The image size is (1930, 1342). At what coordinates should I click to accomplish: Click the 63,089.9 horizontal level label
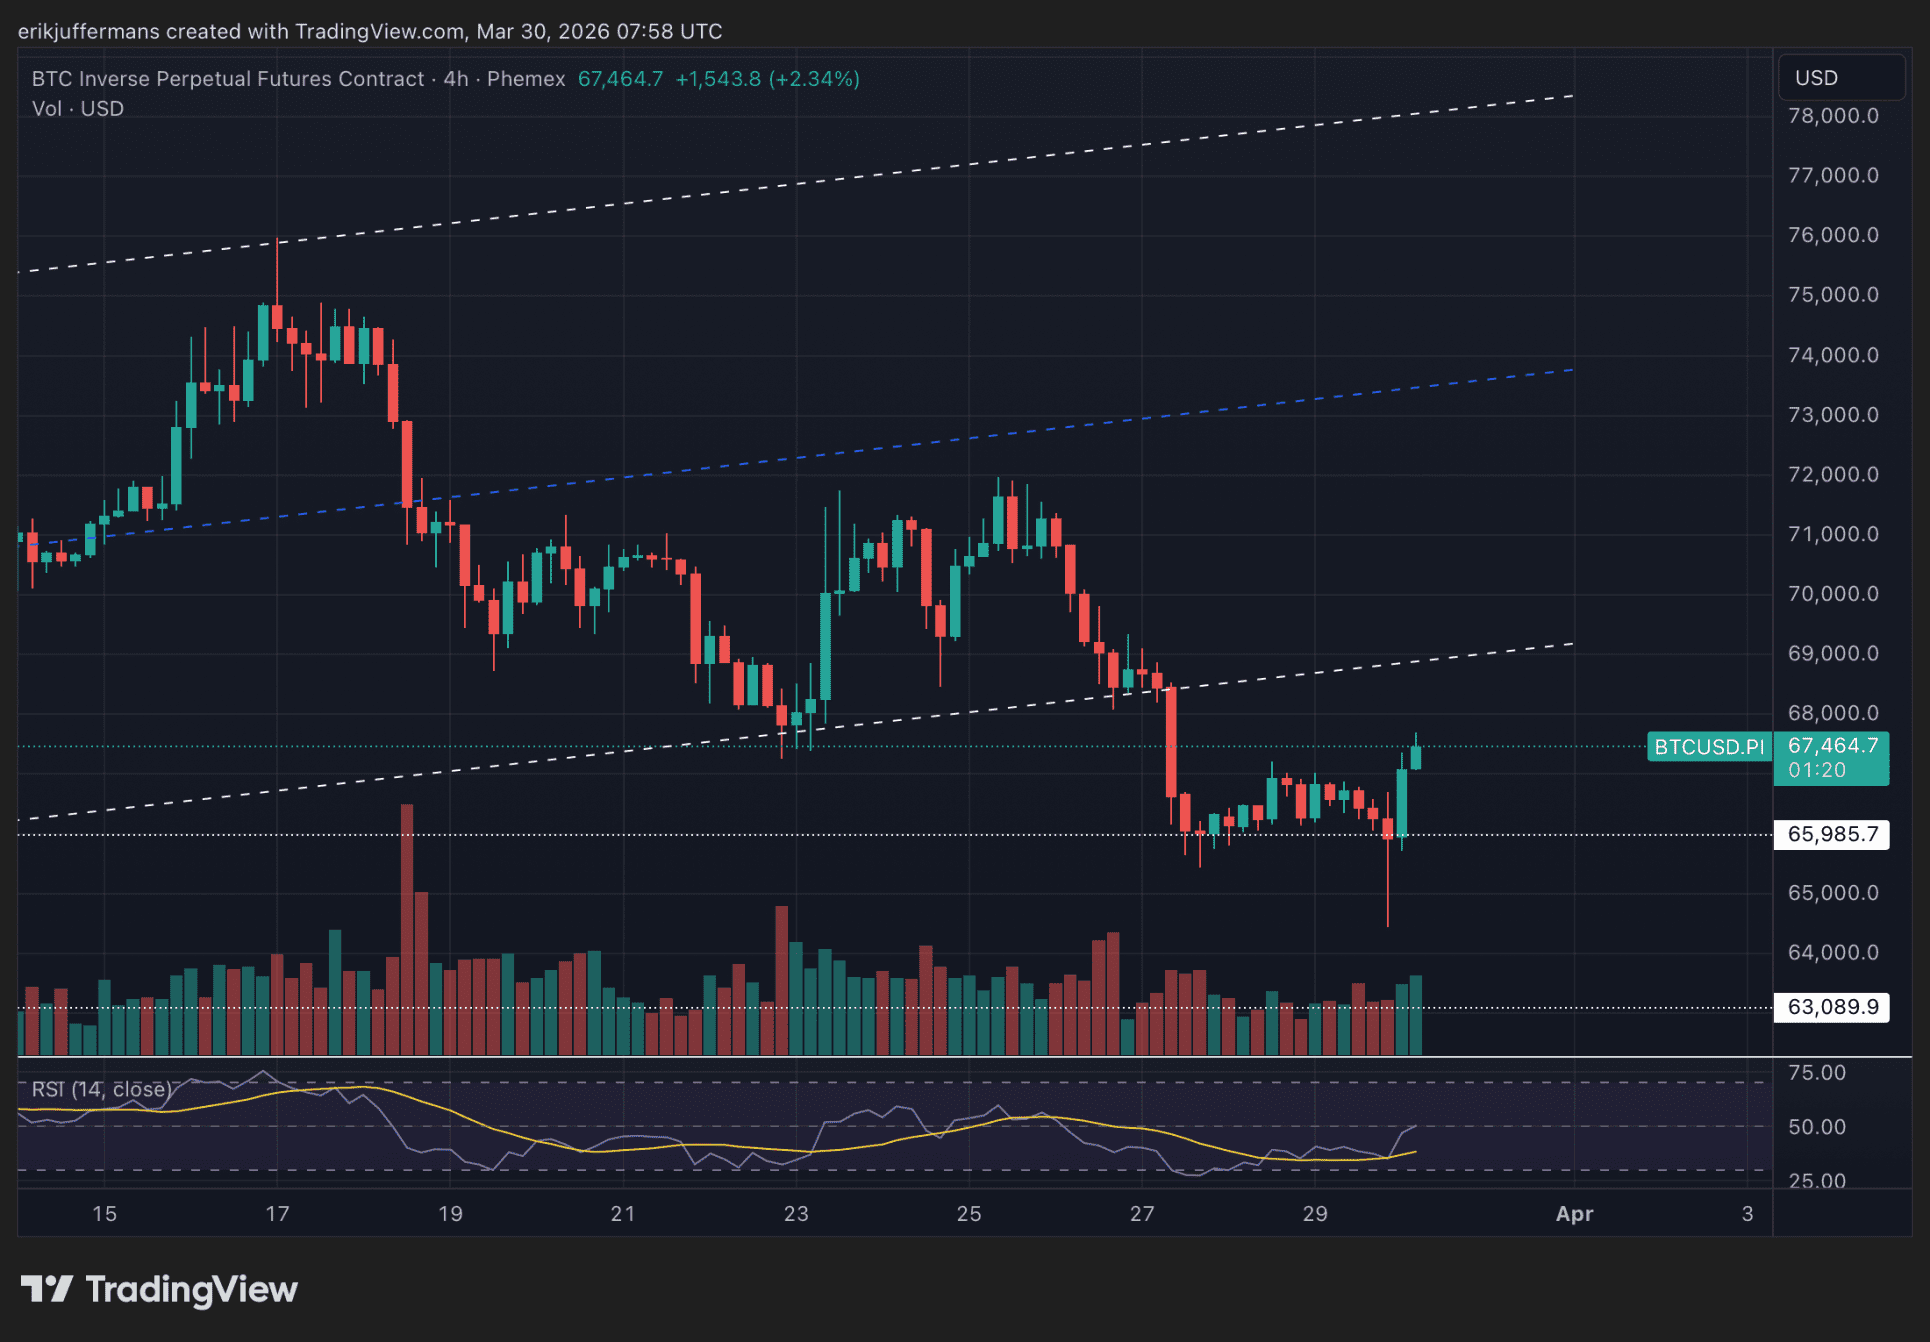(1831, 1006)
